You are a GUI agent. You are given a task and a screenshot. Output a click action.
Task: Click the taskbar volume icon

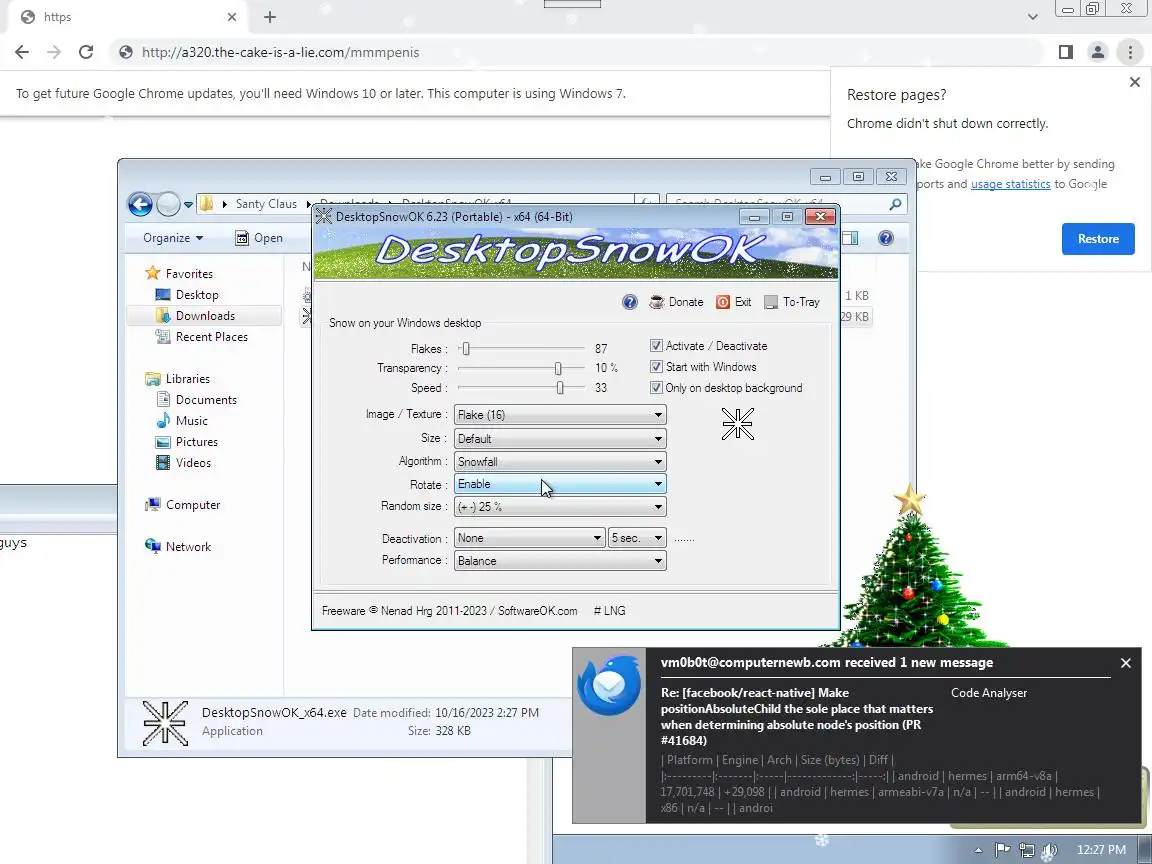pos(1050,850)
